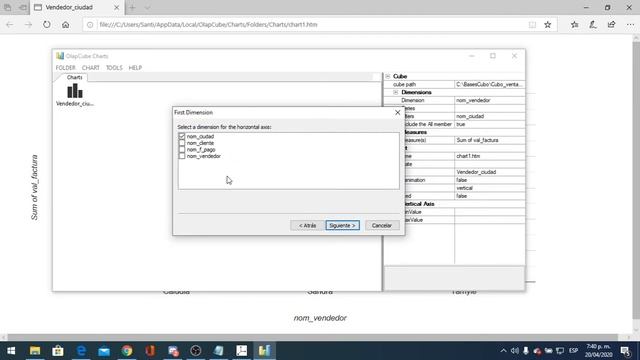Open the ESP language indicator
This screenshot has width=640, height=360.
[573, 351]
